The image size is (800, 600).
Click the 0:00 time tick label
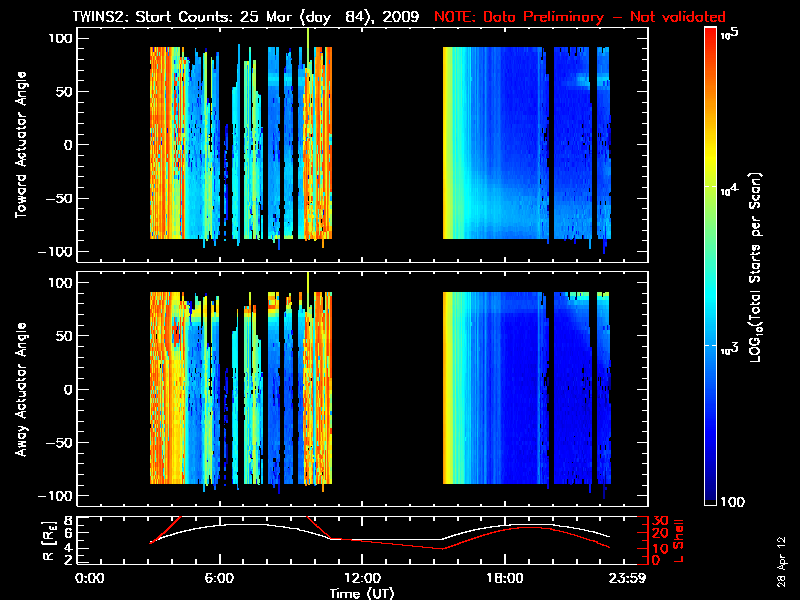coord(91,579)
